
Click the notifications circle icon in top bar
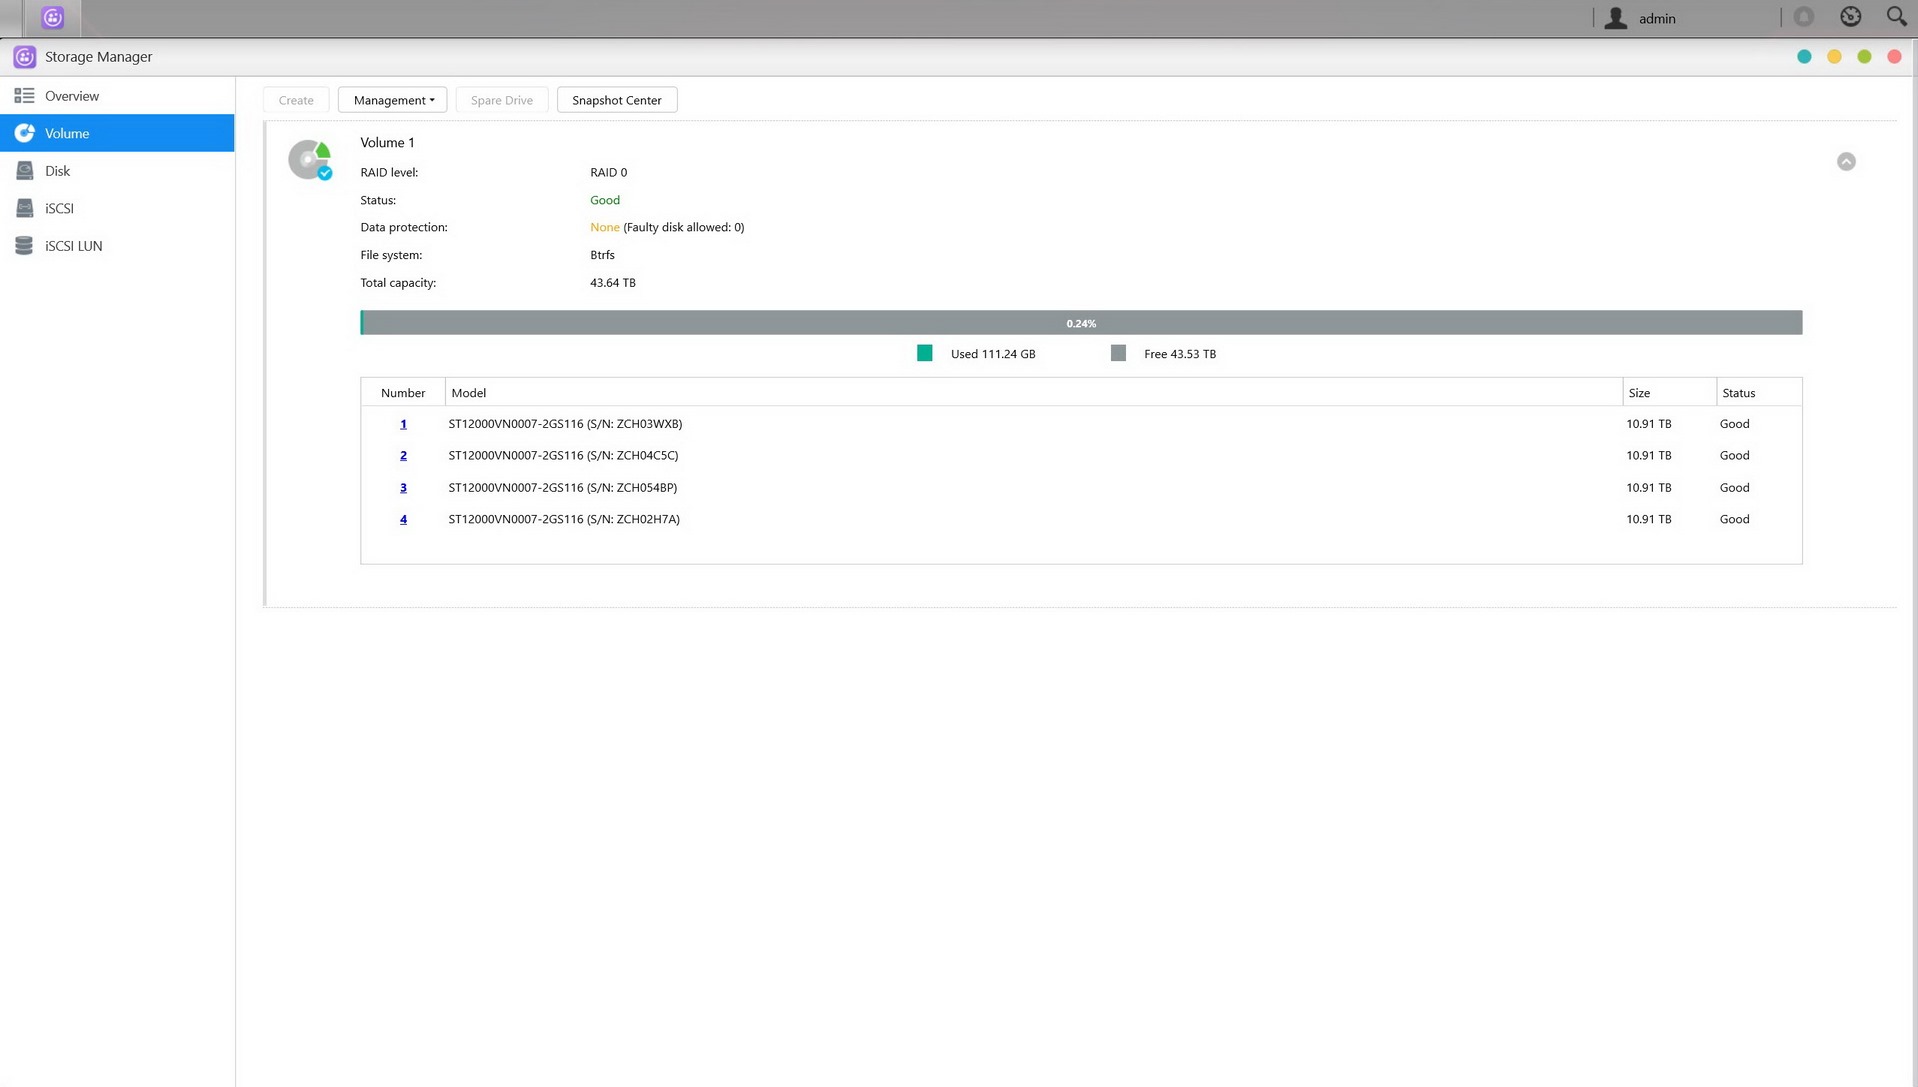point(1804,17)
